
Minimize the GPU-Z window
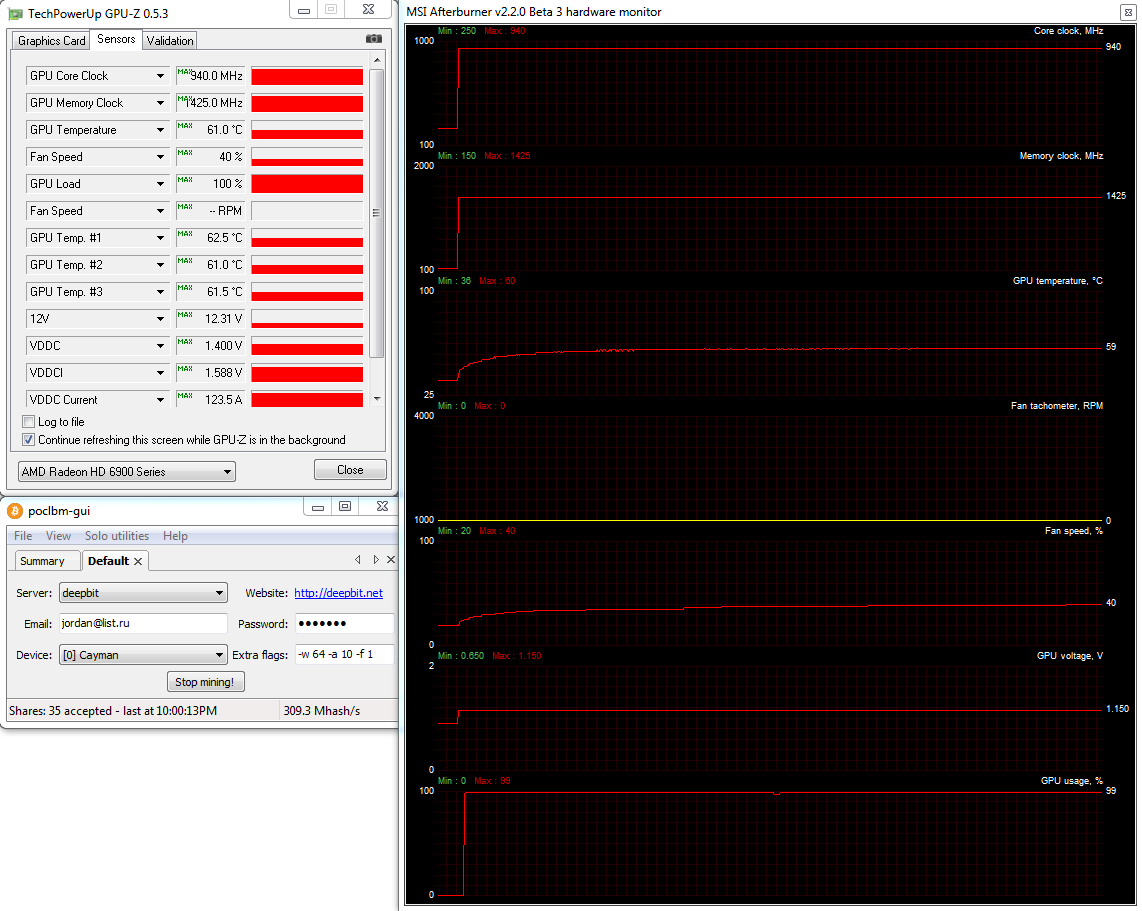tap(304, 10)
